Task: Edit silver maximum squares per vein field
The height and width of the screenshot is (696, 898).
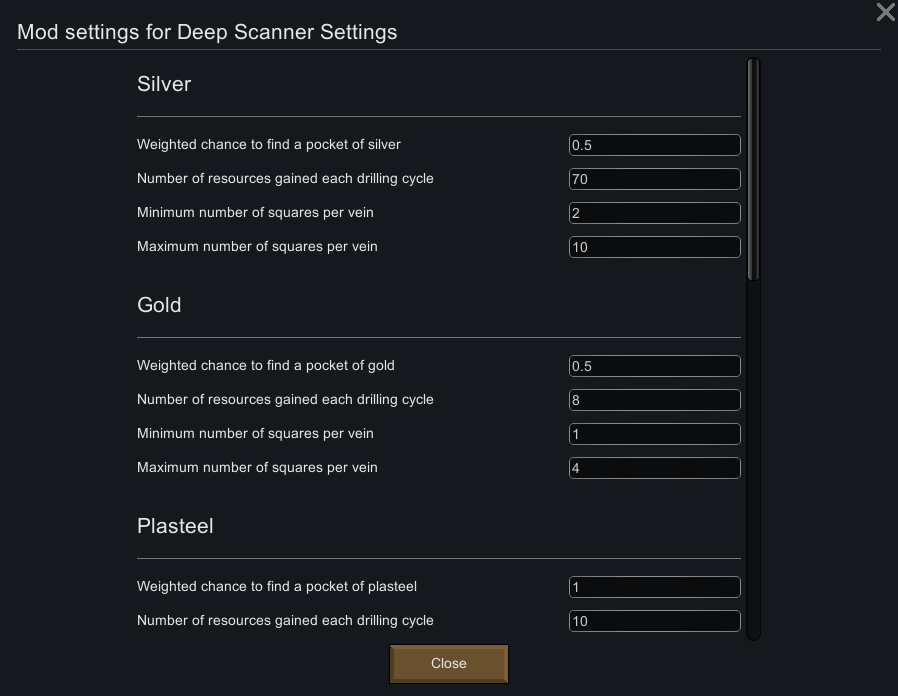Action: pyautogui.click(x=654, y=247)
